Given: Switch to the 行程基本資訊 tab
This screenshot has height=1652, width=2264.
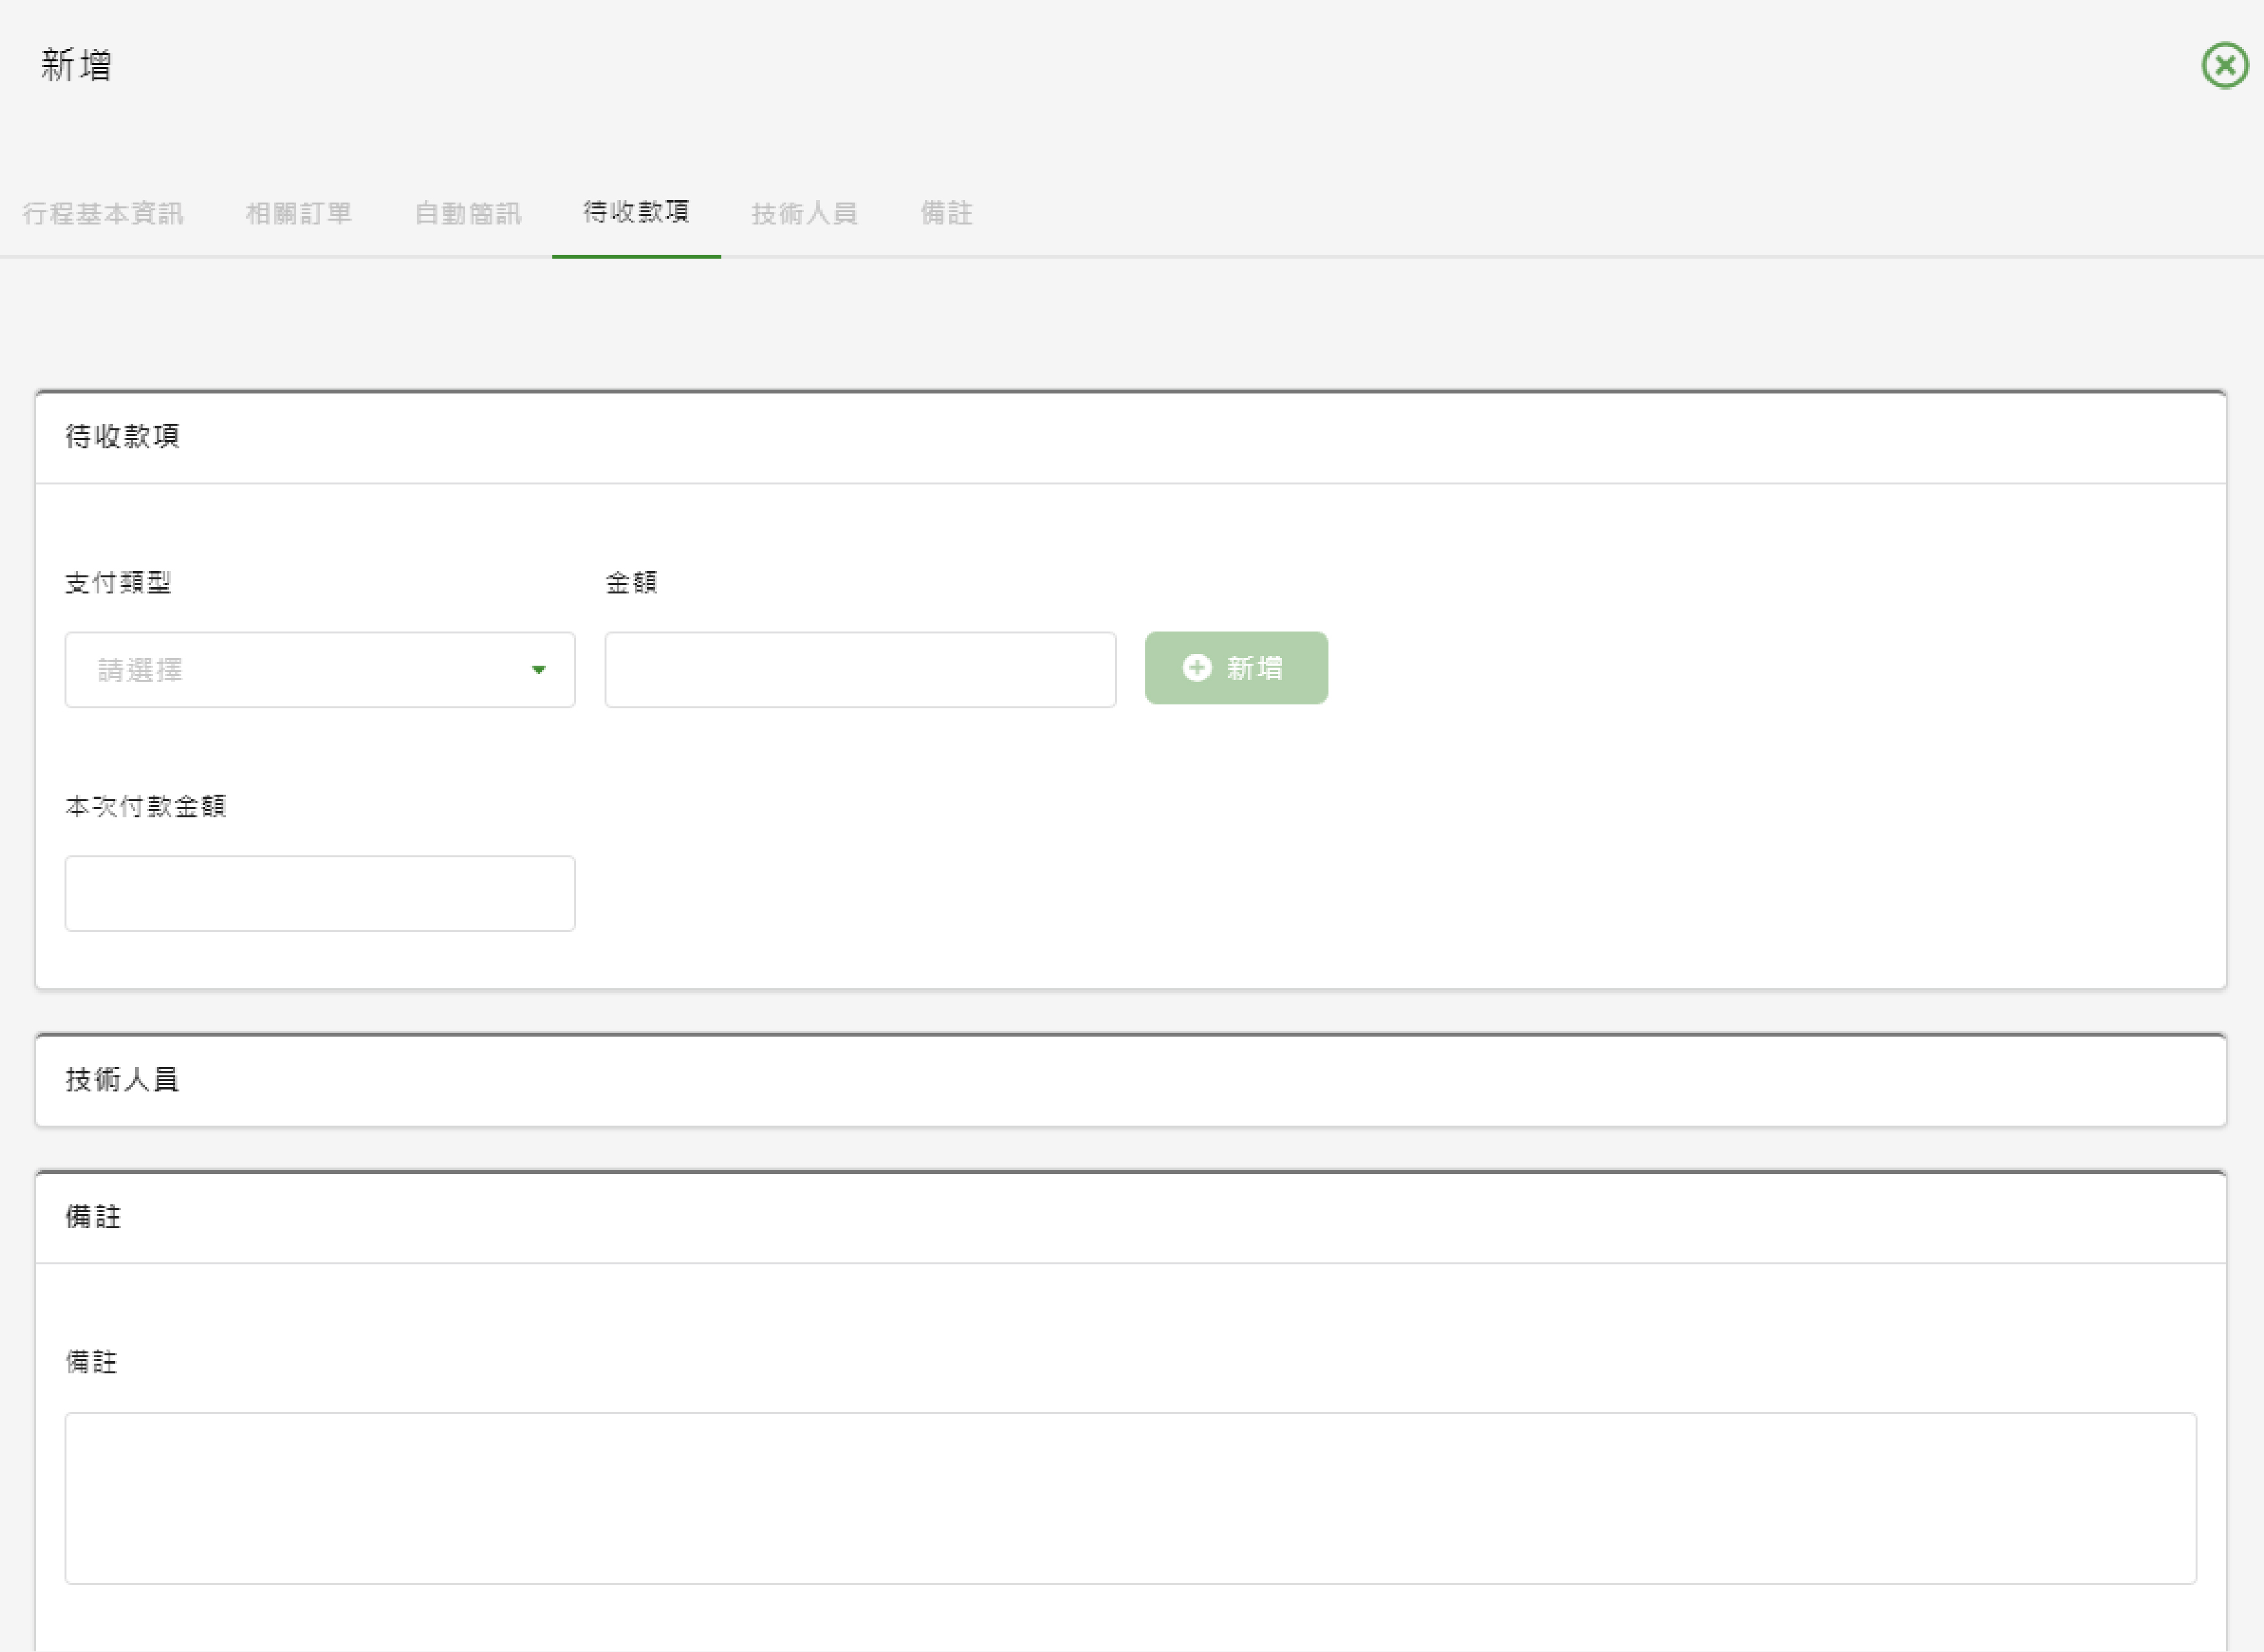Looking at the screenshot, I should pos(103,214).
